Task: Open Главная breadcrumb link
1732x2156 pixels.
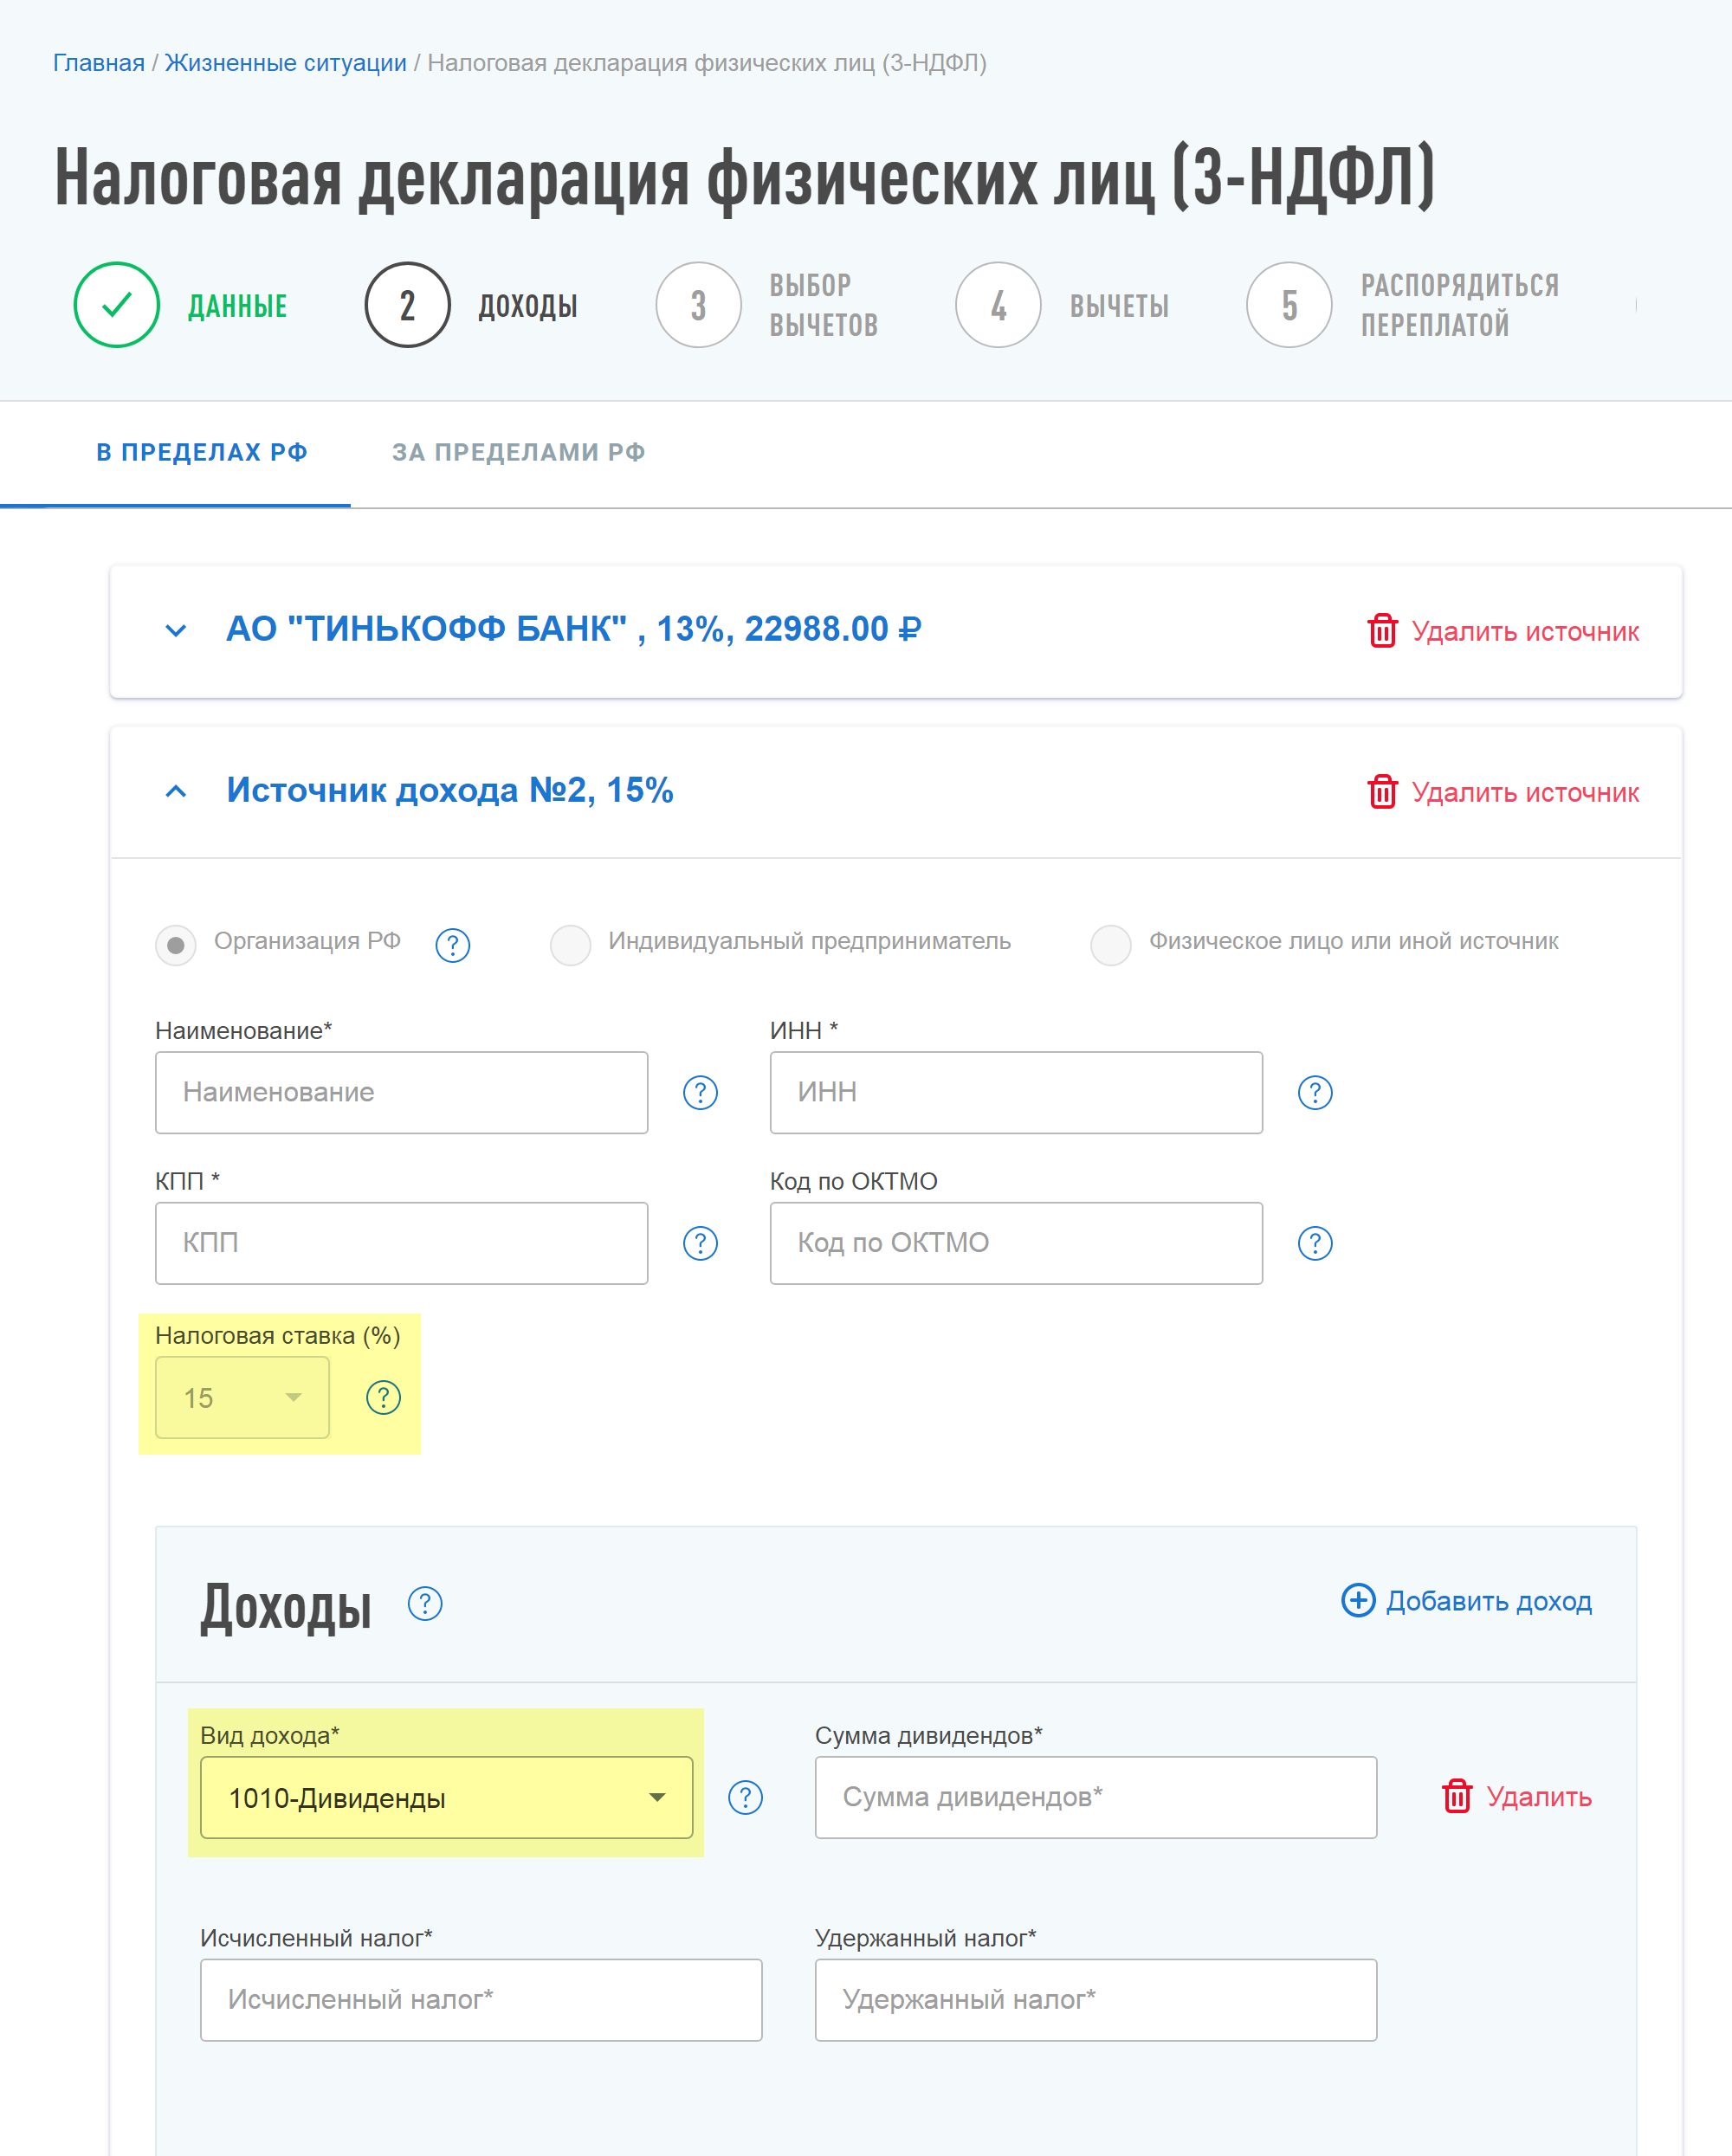Action: [98, 63]
